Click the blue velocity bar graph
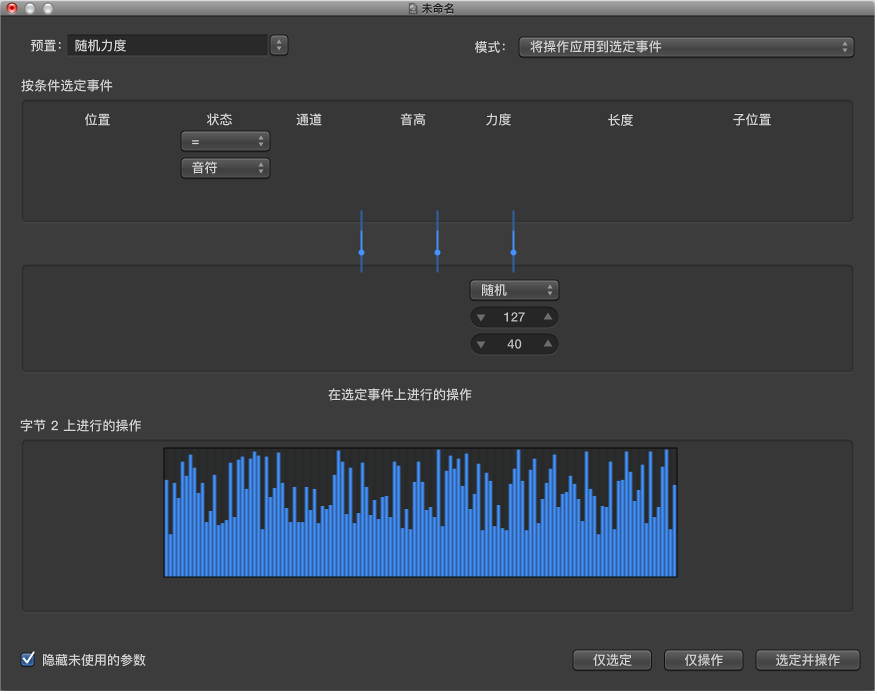This screenshot has height=694, width=878. point(420,513)
